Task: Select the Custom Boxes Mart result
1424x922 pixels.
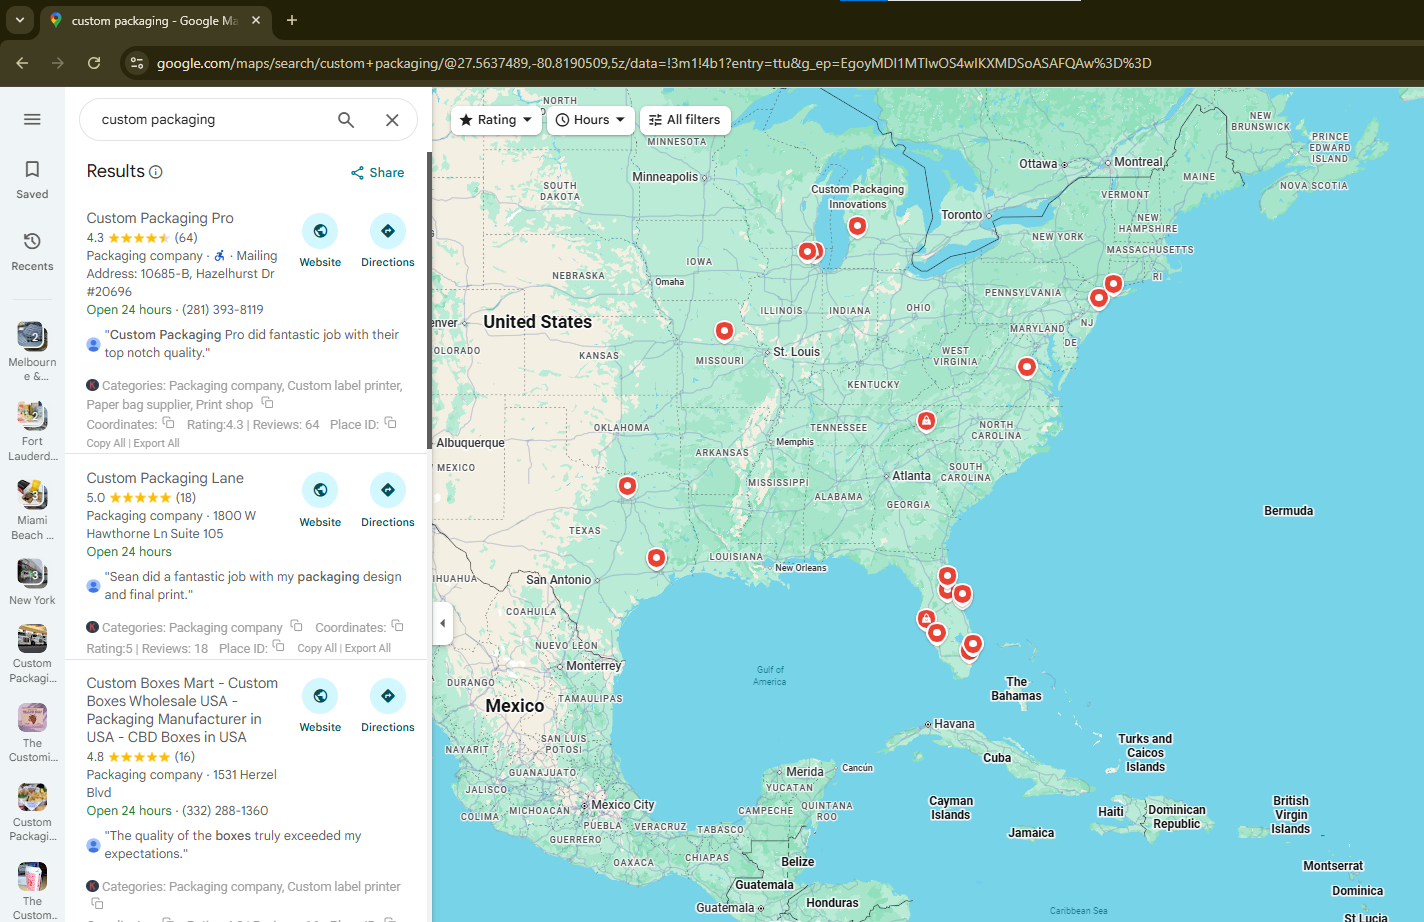Action: coord(182,709)
